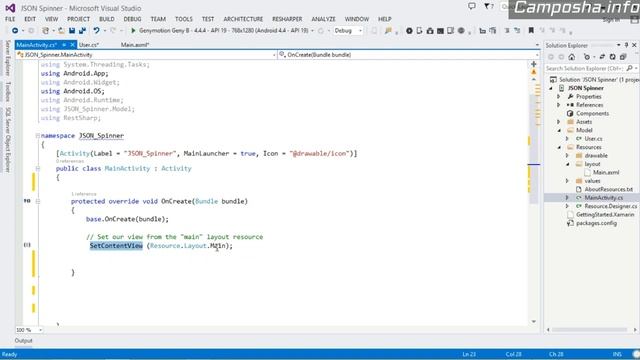
Task: Collapse the Model folder
Action: pos(559,131)
